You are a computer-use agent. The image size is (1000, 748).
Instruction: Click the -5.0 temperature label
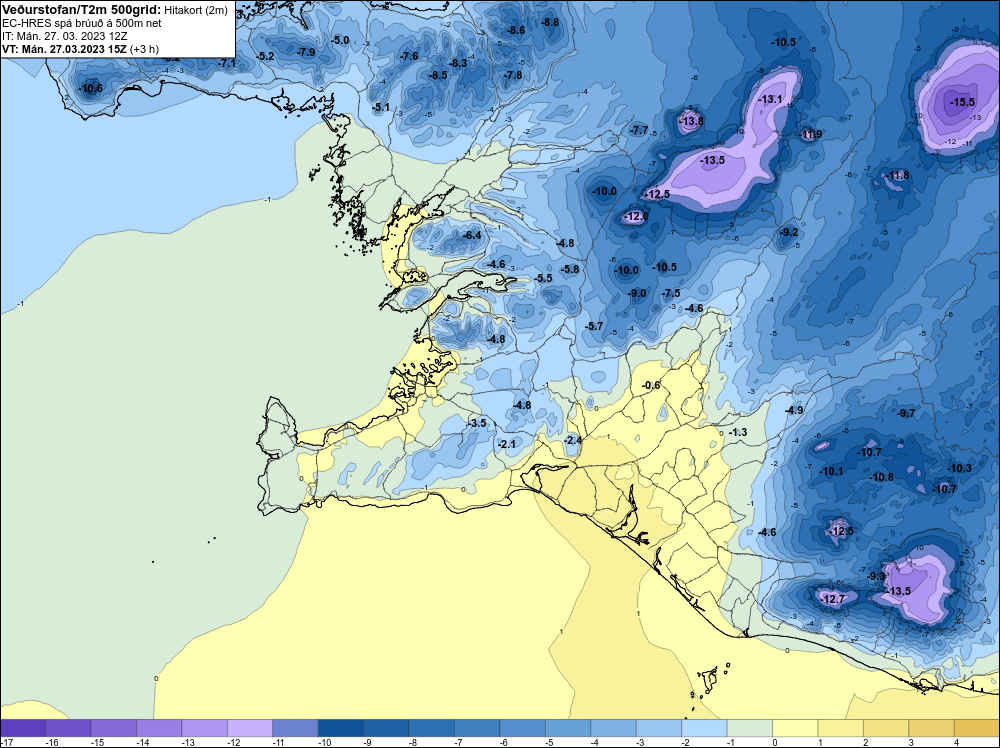tap(340, 40)
